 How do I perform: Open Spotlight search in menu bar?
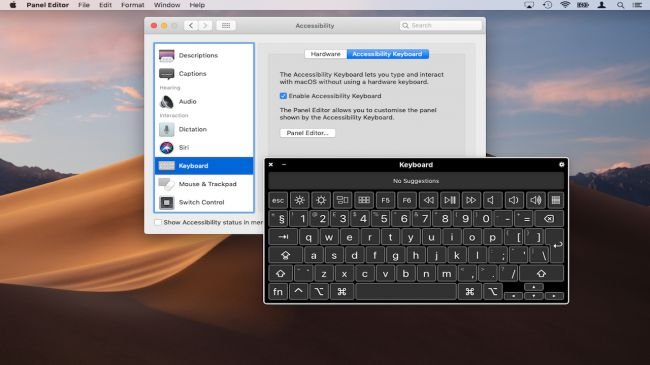point(620,5)
